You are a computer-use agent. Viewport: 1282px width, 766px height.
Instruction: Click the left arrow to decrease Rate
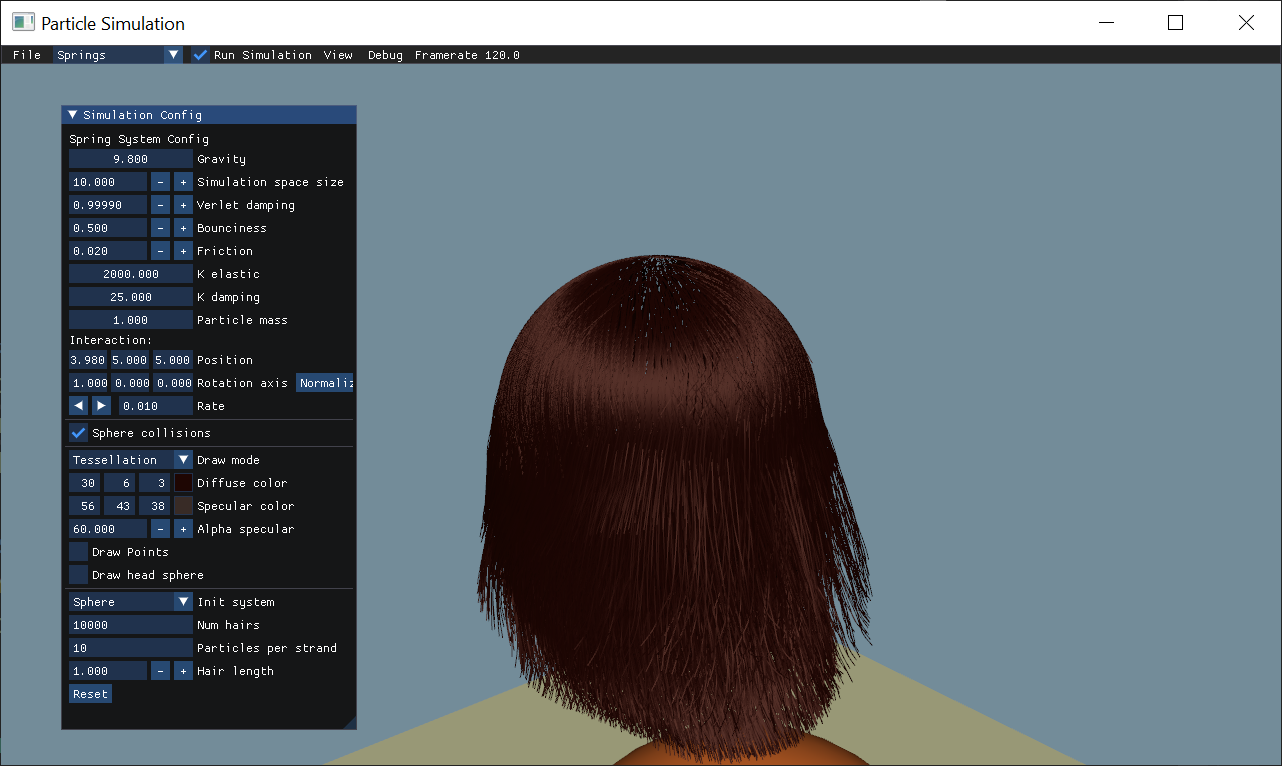[78, 405]
